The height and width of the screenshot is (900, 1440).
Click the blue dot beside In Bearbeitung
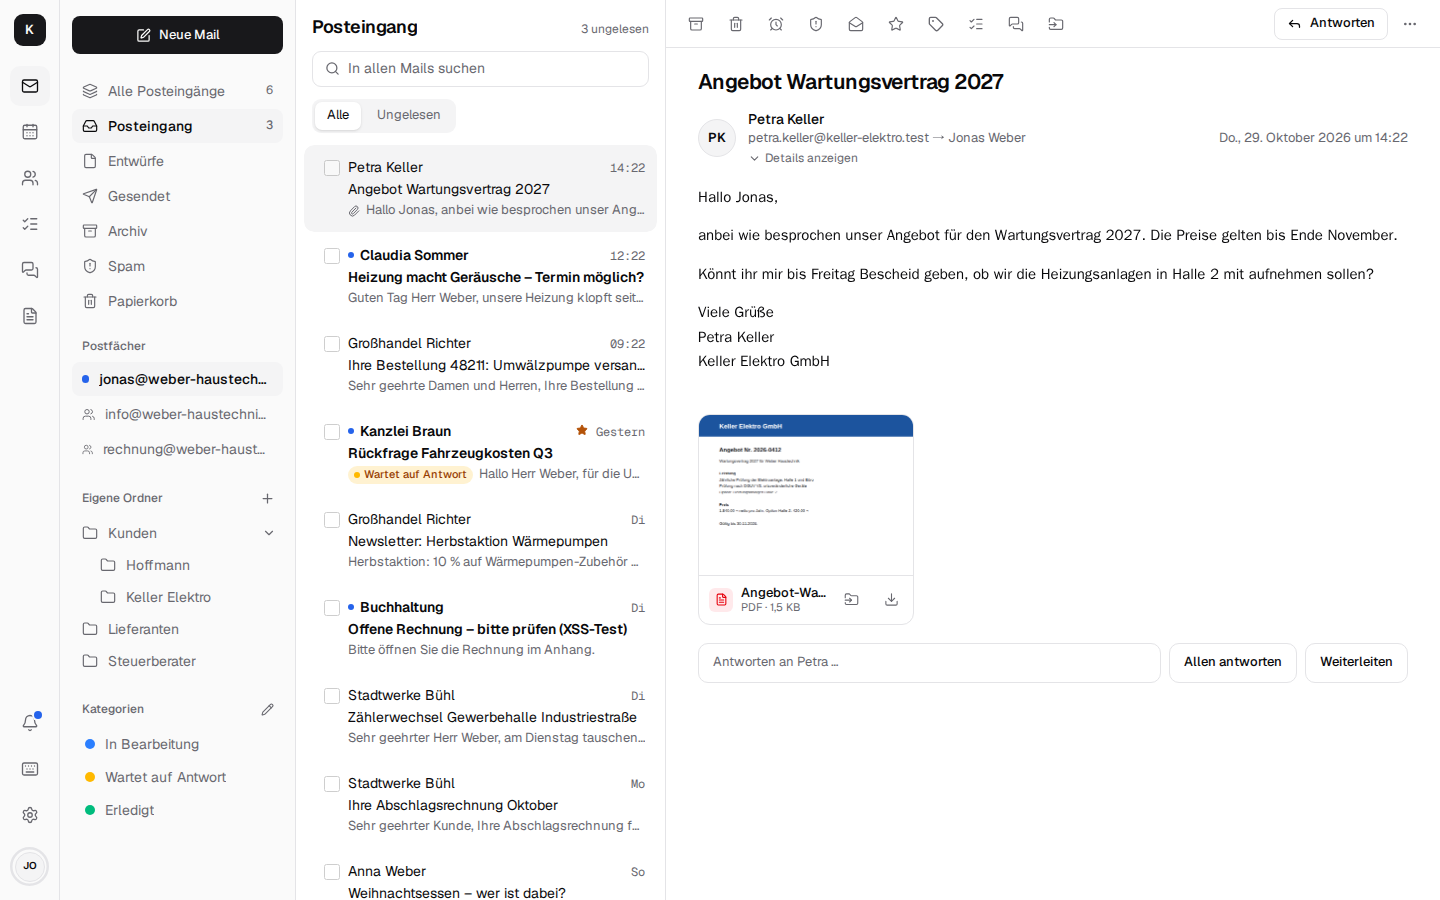(90, 744)
